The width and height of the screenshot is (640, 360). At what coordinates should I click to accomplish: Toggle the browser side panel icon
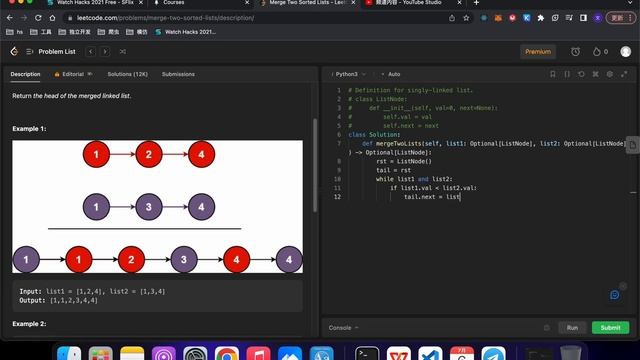(x=583, y=18)
